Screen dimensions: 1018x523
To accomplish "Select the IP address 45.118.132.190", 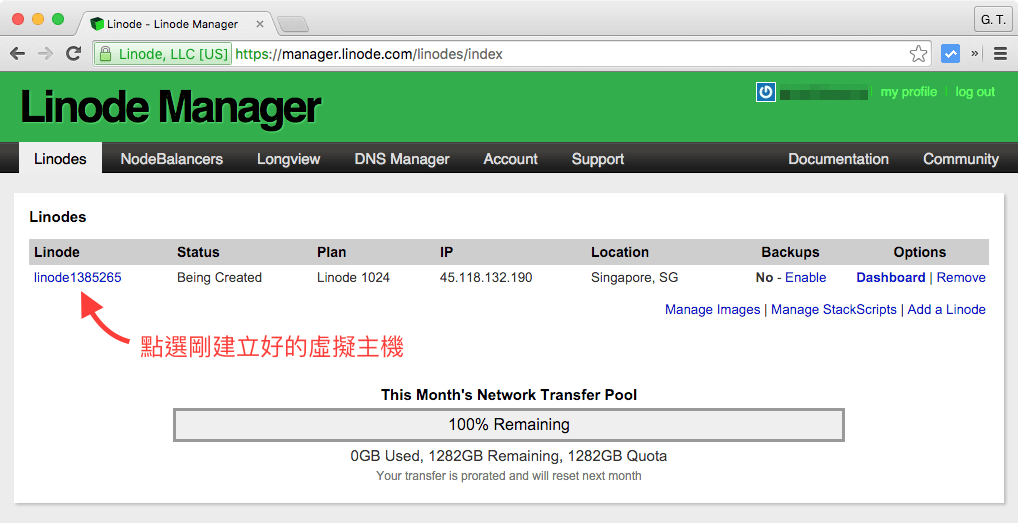I will click(486, 278).
